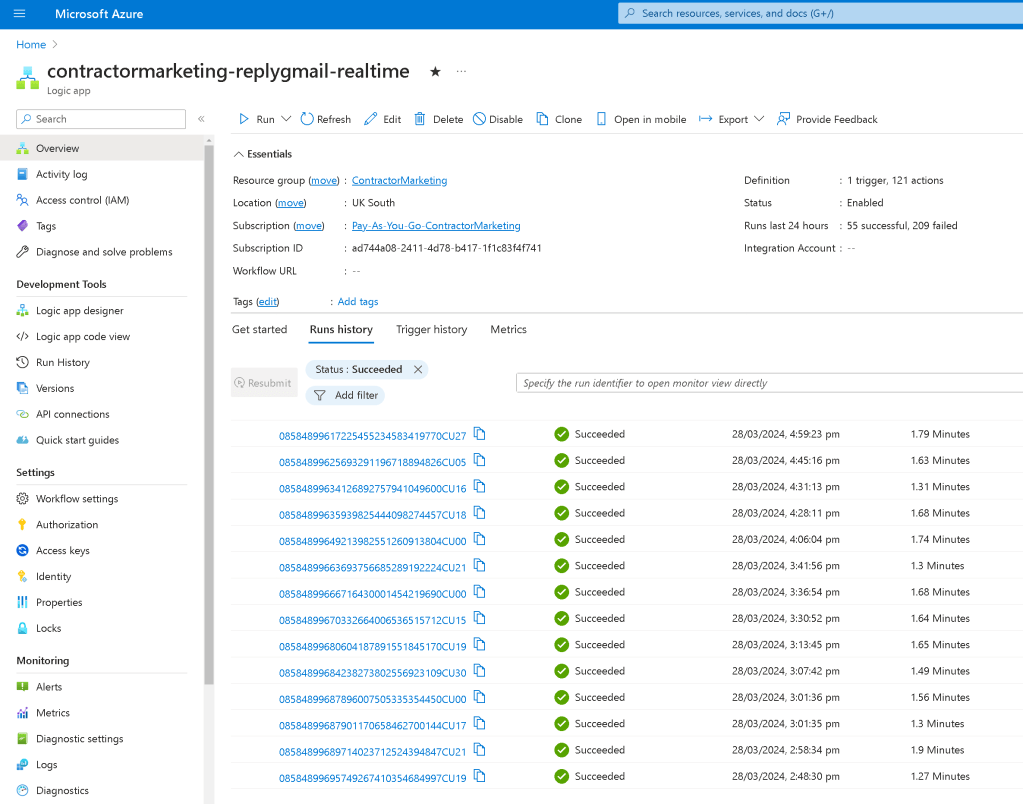Screen dimensions: 1023x804
Task: Copy run ID ending 600CU16
Action: [x=480, y=487]
